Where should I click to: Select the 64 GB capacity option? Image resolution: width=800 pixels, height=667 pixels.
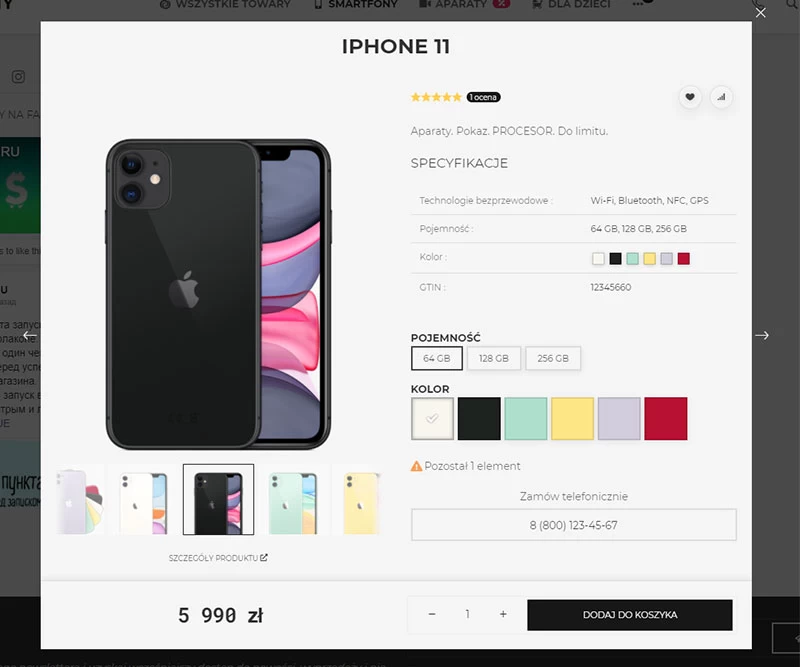pos(437,358)
